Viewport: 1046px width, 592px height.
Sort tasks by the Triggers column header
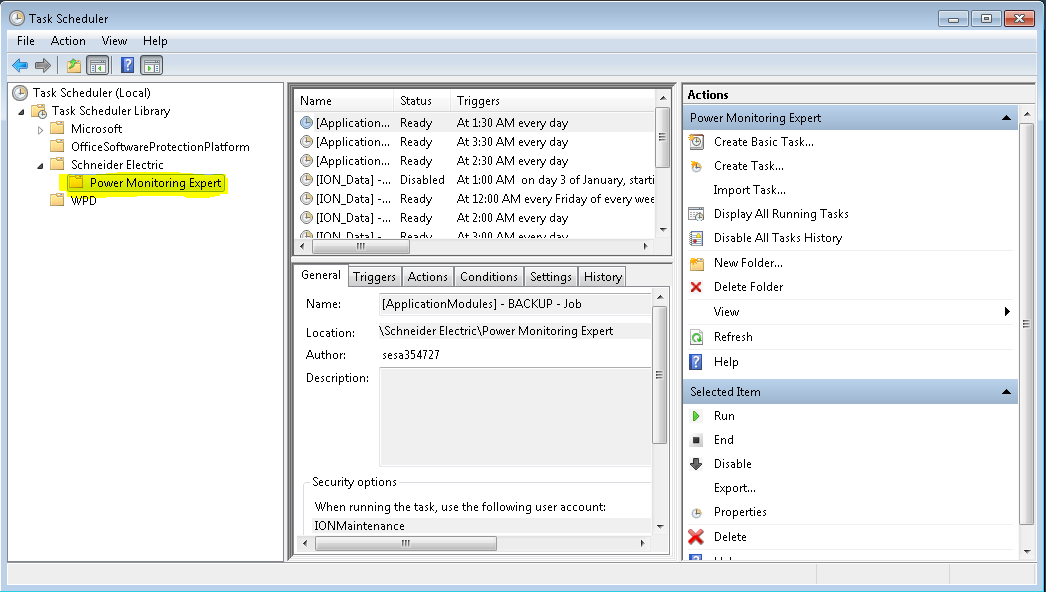coord(553,101)
